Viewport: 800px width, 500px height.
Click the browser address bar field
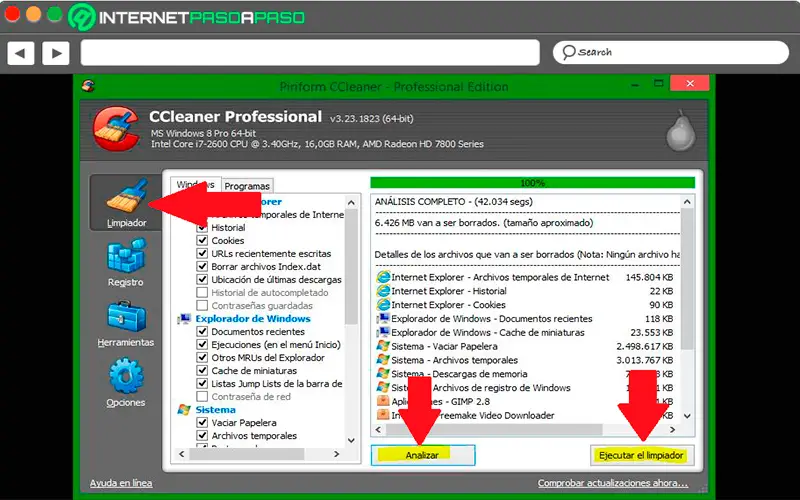click(x=310, y=53)
